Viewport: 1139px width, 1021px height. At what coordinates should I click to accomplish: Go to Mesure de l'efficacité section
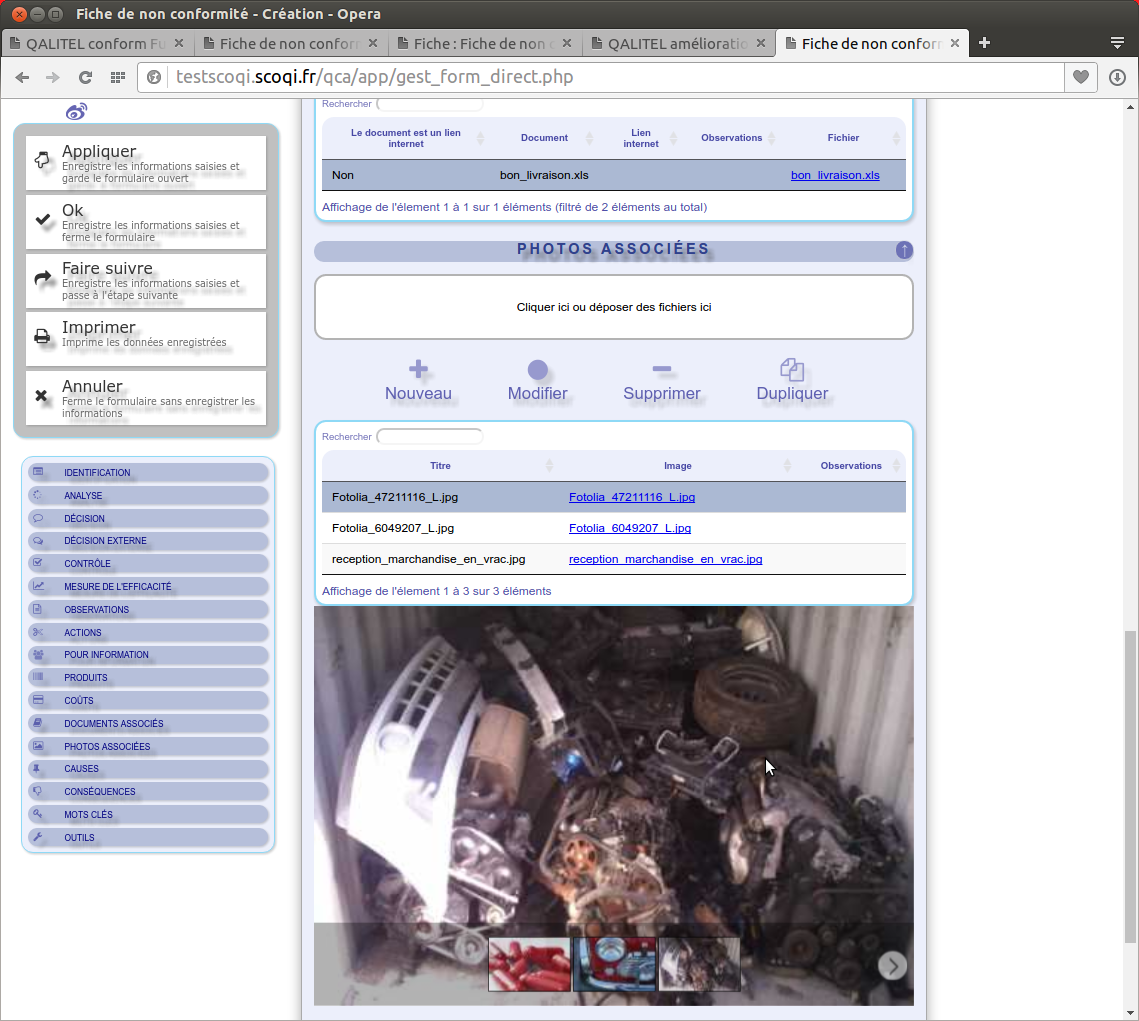coord(148,587)
